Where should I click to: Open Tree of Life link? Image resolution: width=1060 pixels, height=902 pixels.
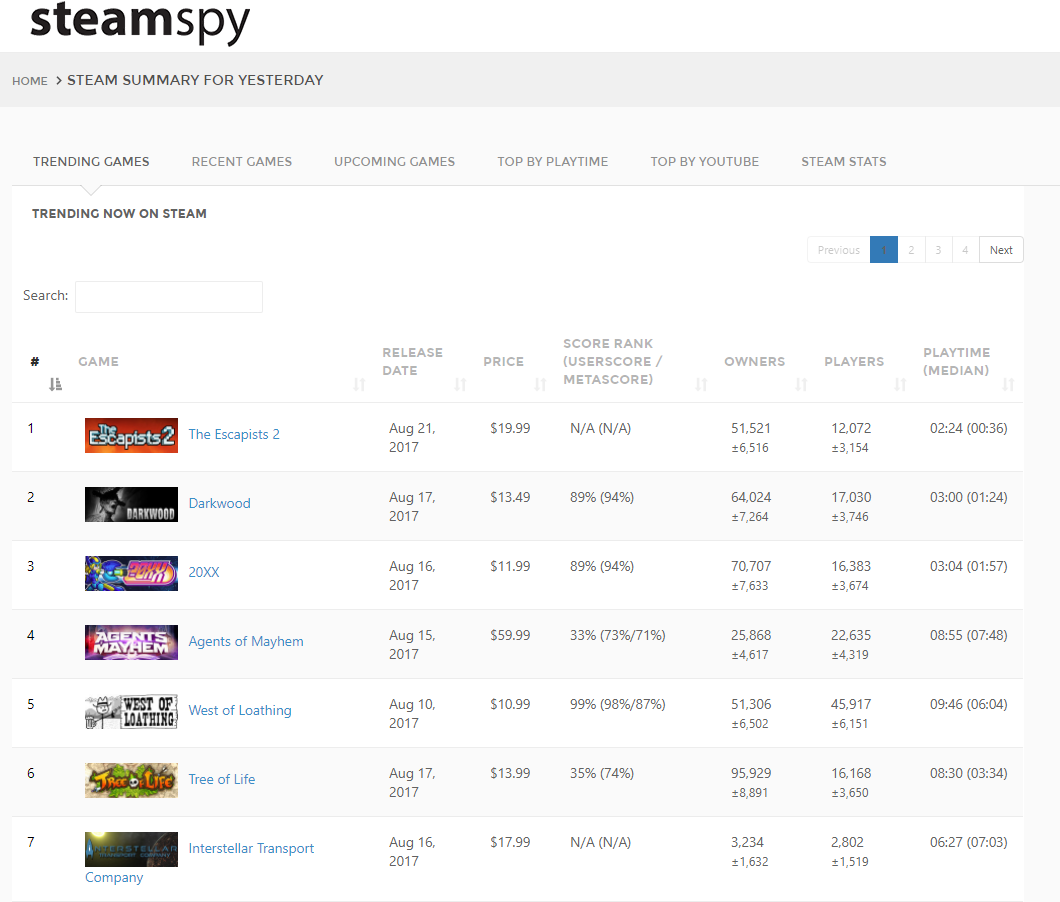point(222,779)
